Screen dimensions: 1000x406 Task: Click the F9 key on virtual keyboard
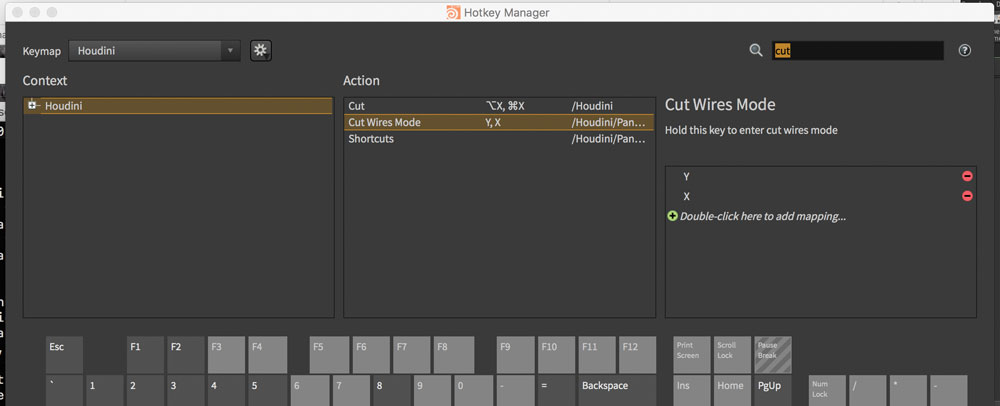coord(515,355)
